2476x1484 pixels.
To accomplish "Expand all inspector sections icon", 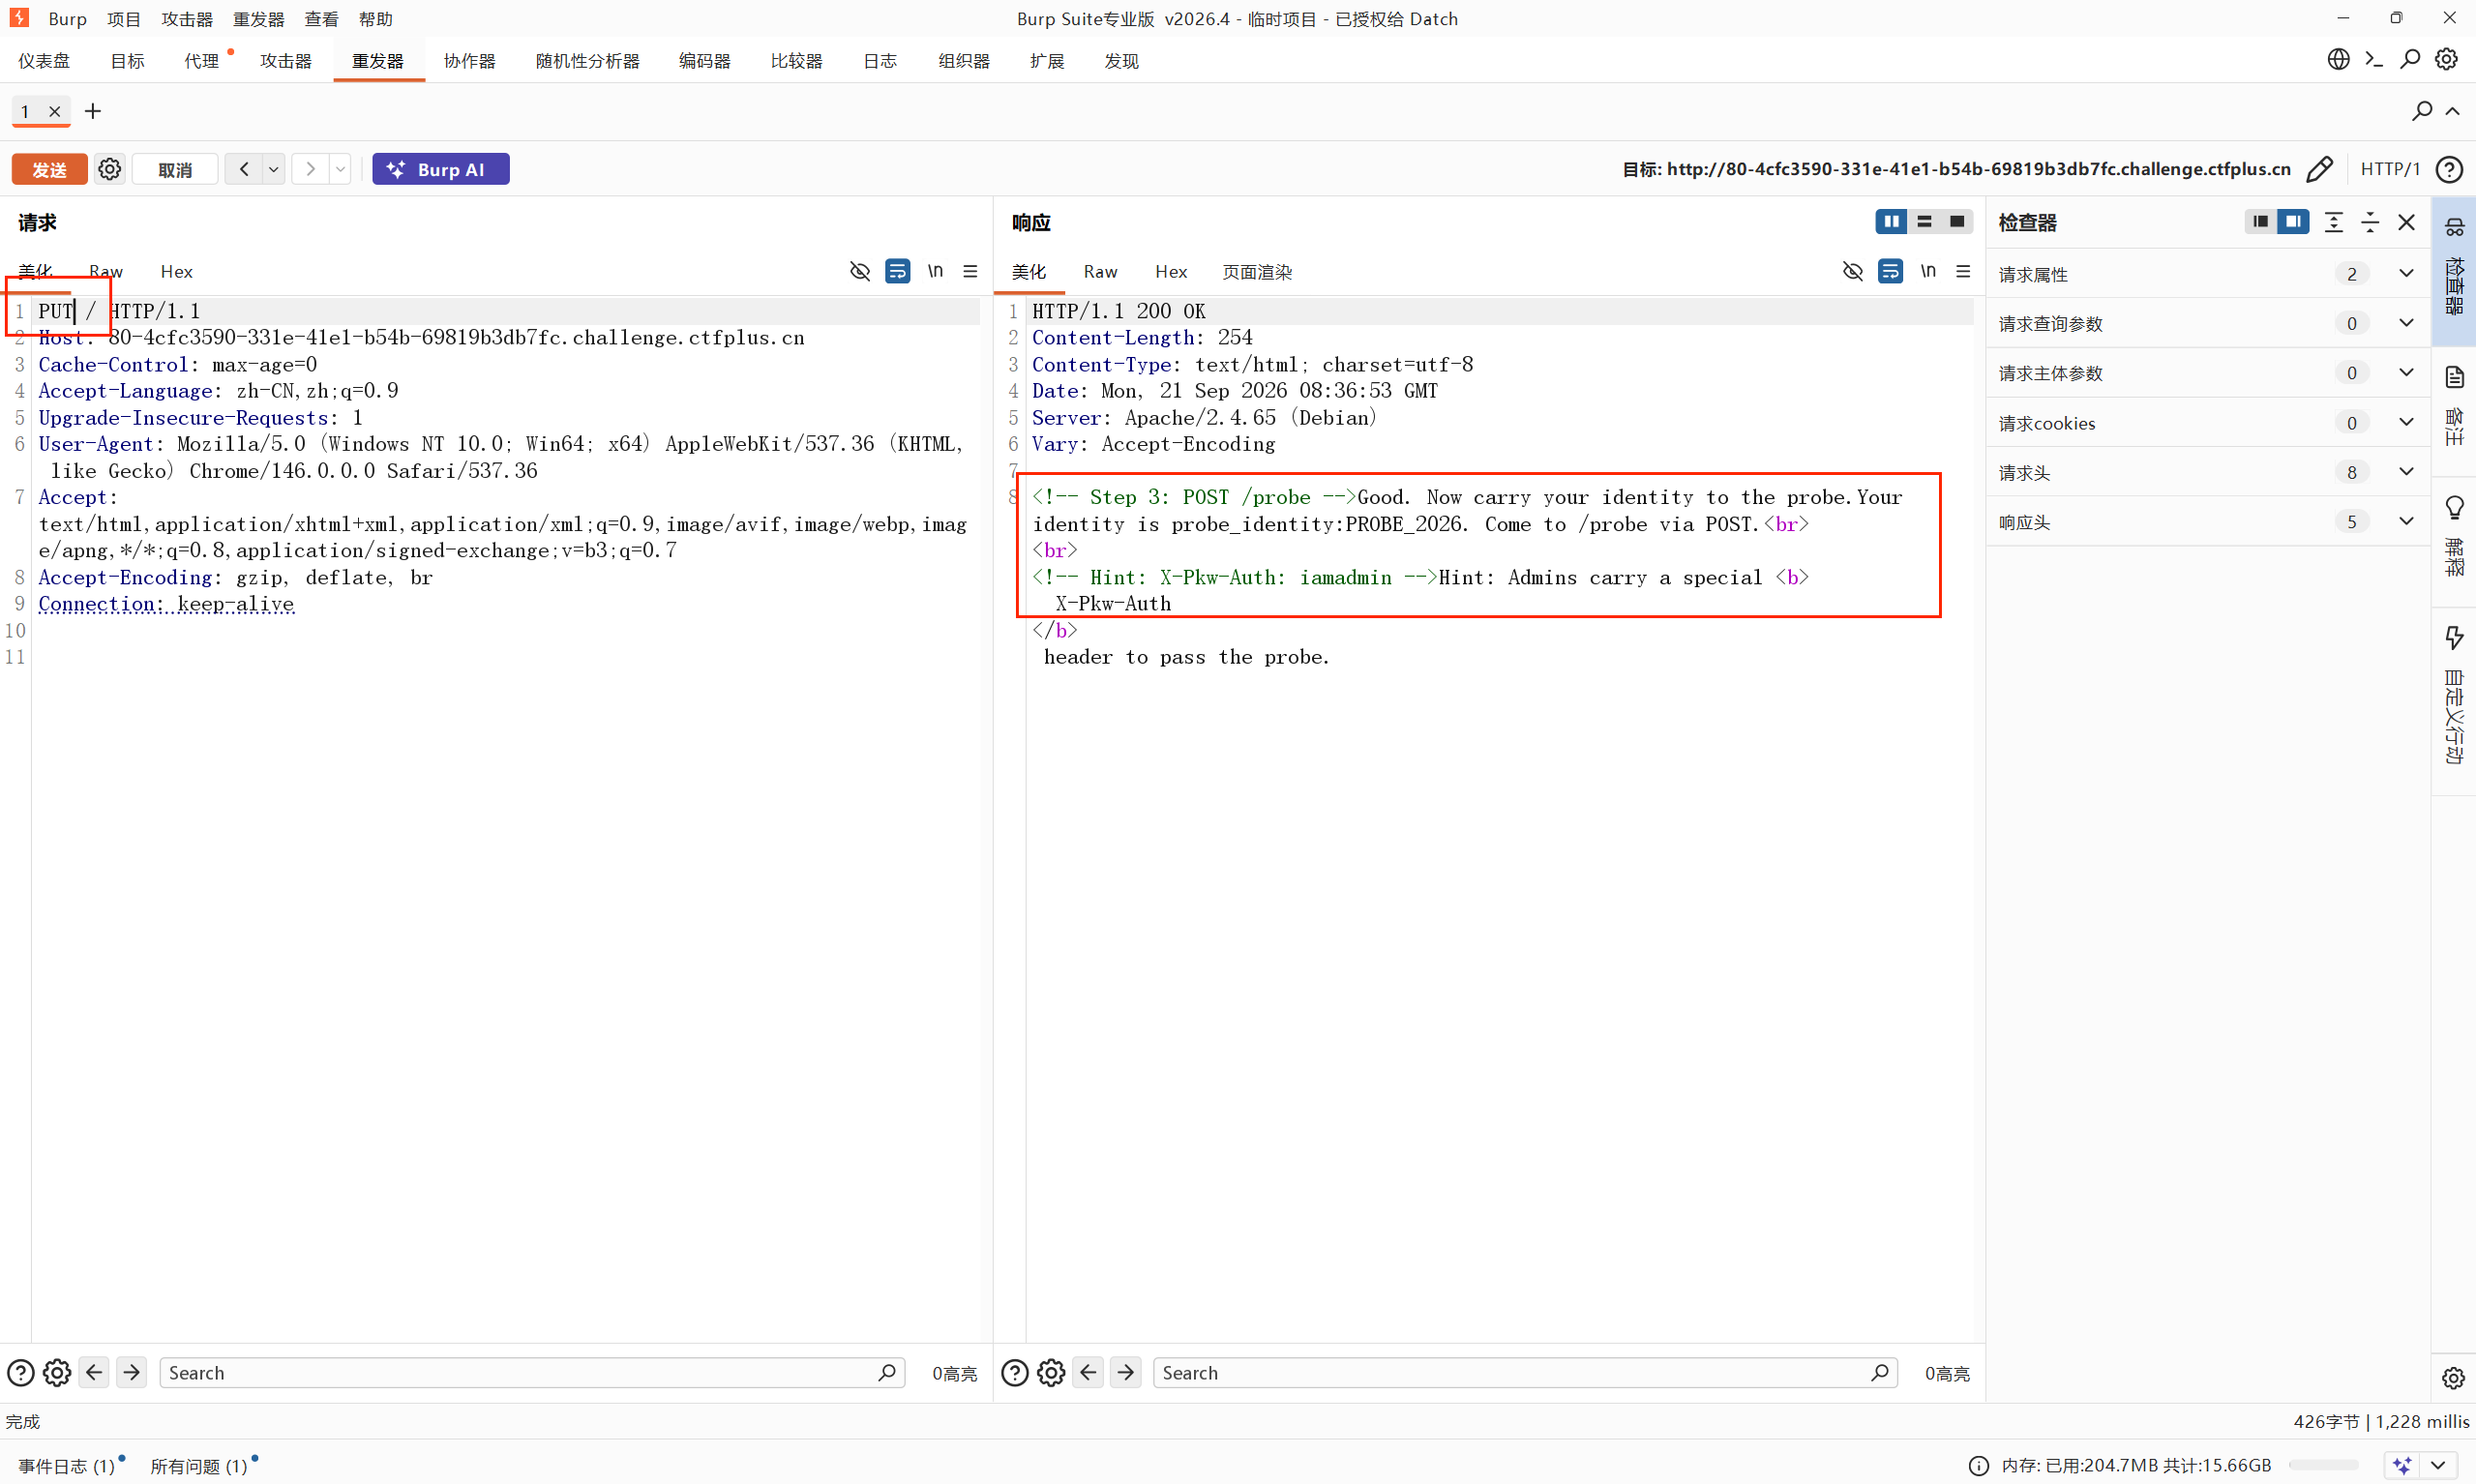I will pyautogui.click(x=2333, y=222).
